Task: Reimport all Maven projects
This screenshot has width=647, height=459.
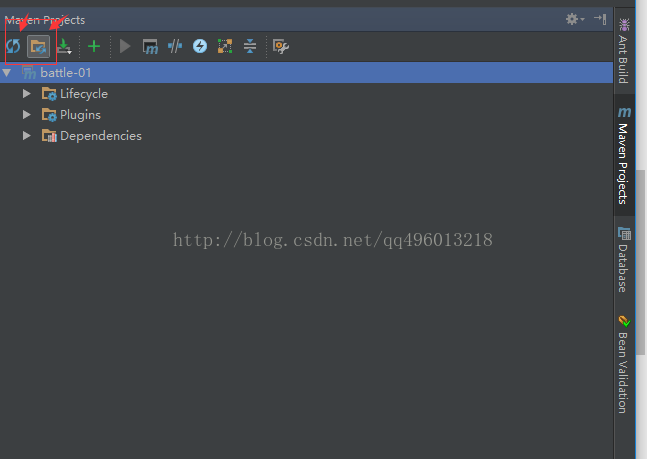Action: click(13, 46)
